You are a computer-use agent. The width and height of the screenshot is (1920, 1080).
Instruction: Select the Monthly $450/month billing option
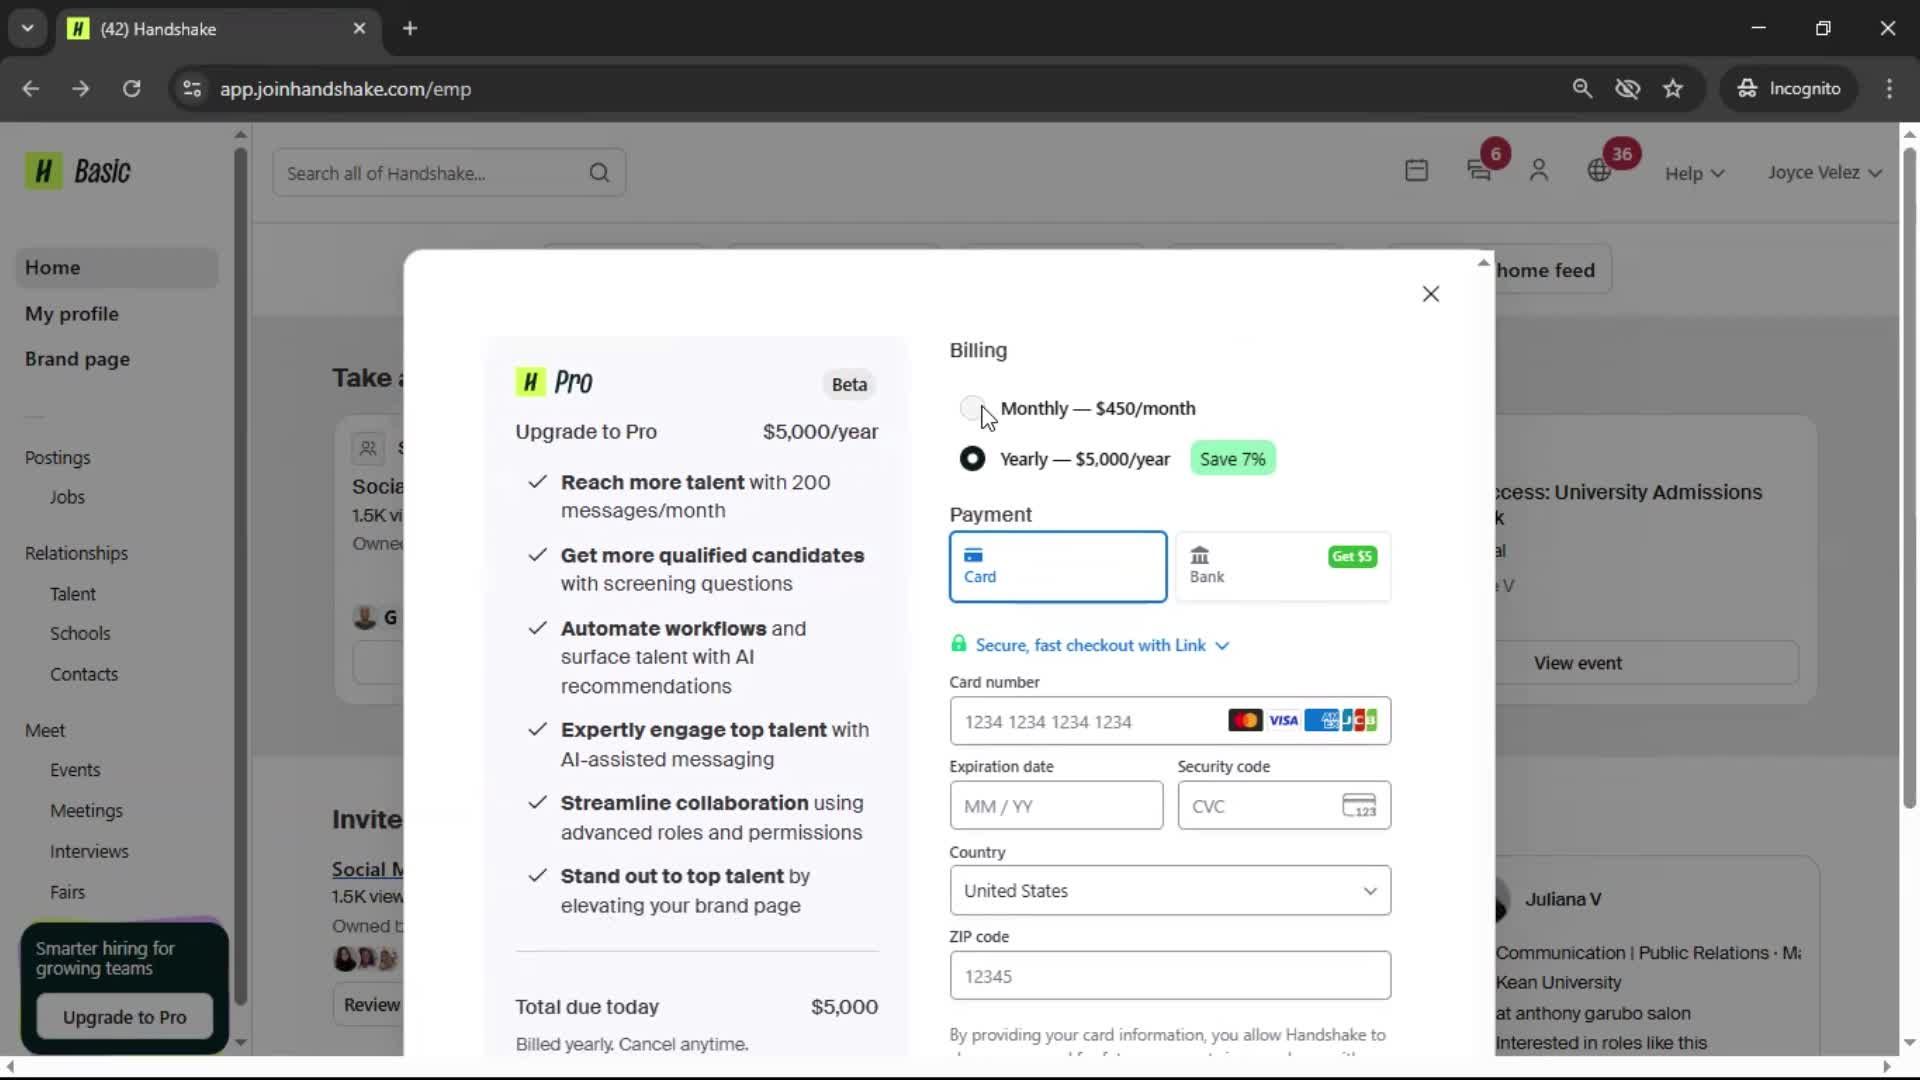pyautogui.click(x=971, y=408)
